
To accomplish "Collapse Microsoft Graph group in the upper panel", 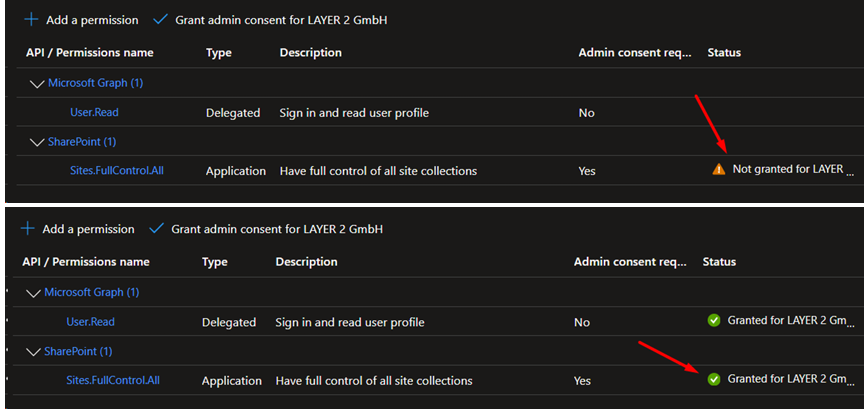I will [38, 83].
